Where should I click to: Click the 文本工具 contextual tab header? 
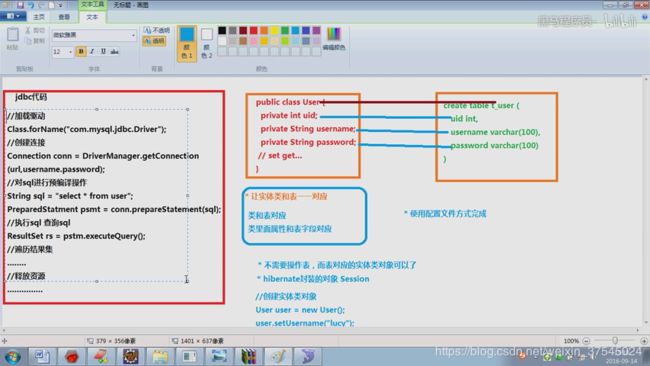92,5
